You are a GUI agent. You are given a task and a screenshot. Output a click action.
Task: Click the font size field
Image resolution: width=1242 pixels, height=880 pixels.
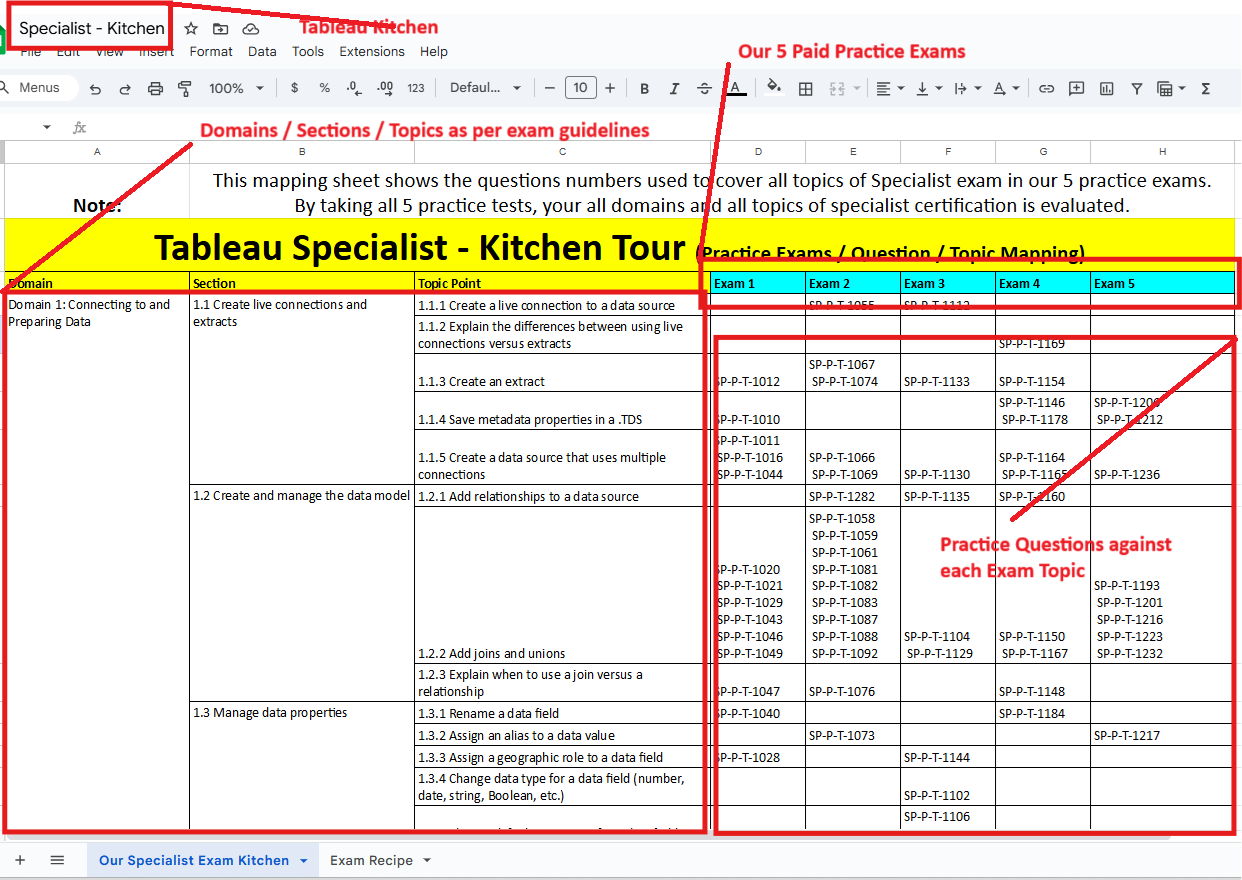tap(580, 88)
